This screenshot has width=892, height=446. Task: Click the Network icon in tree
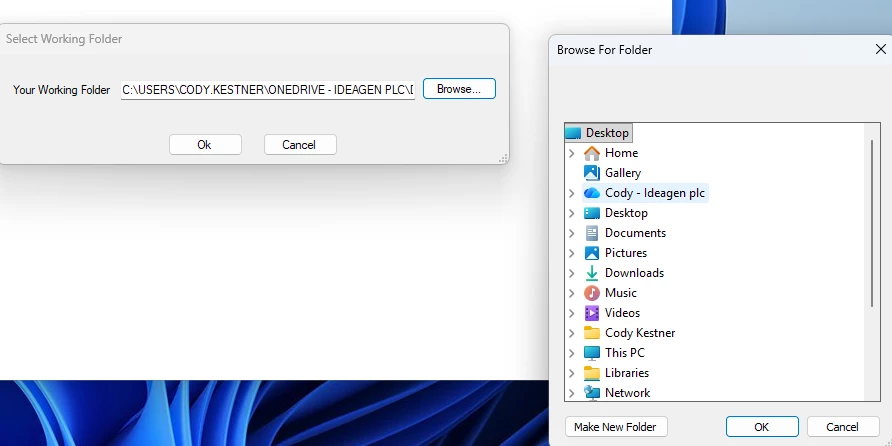[592, 393]
